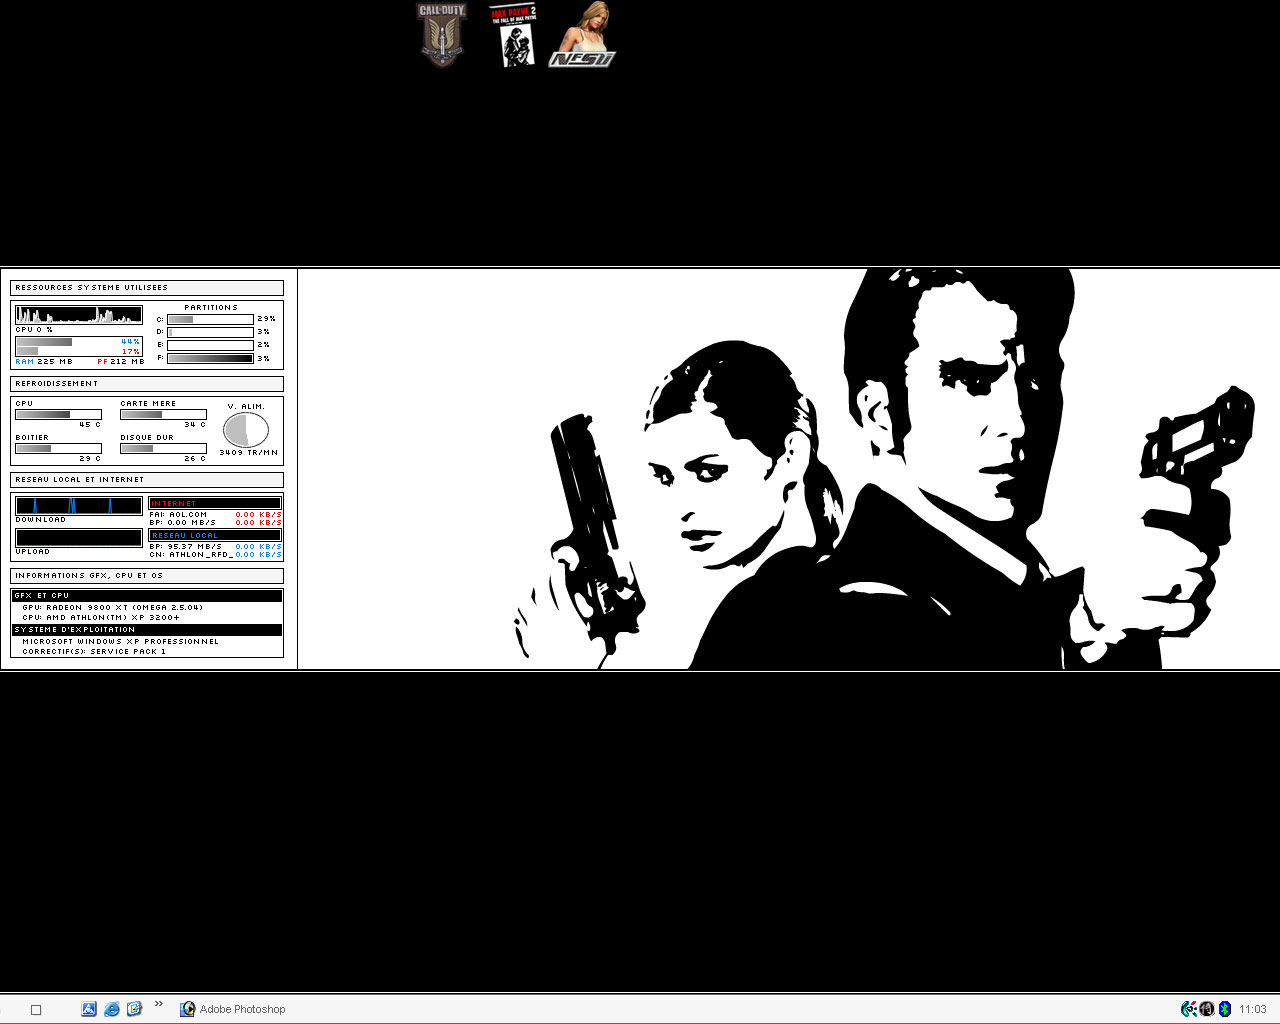Click the Informations GFX, CPU et OS header
The height and width of the screenshot is (1024, 1280).
coord(147,575)
